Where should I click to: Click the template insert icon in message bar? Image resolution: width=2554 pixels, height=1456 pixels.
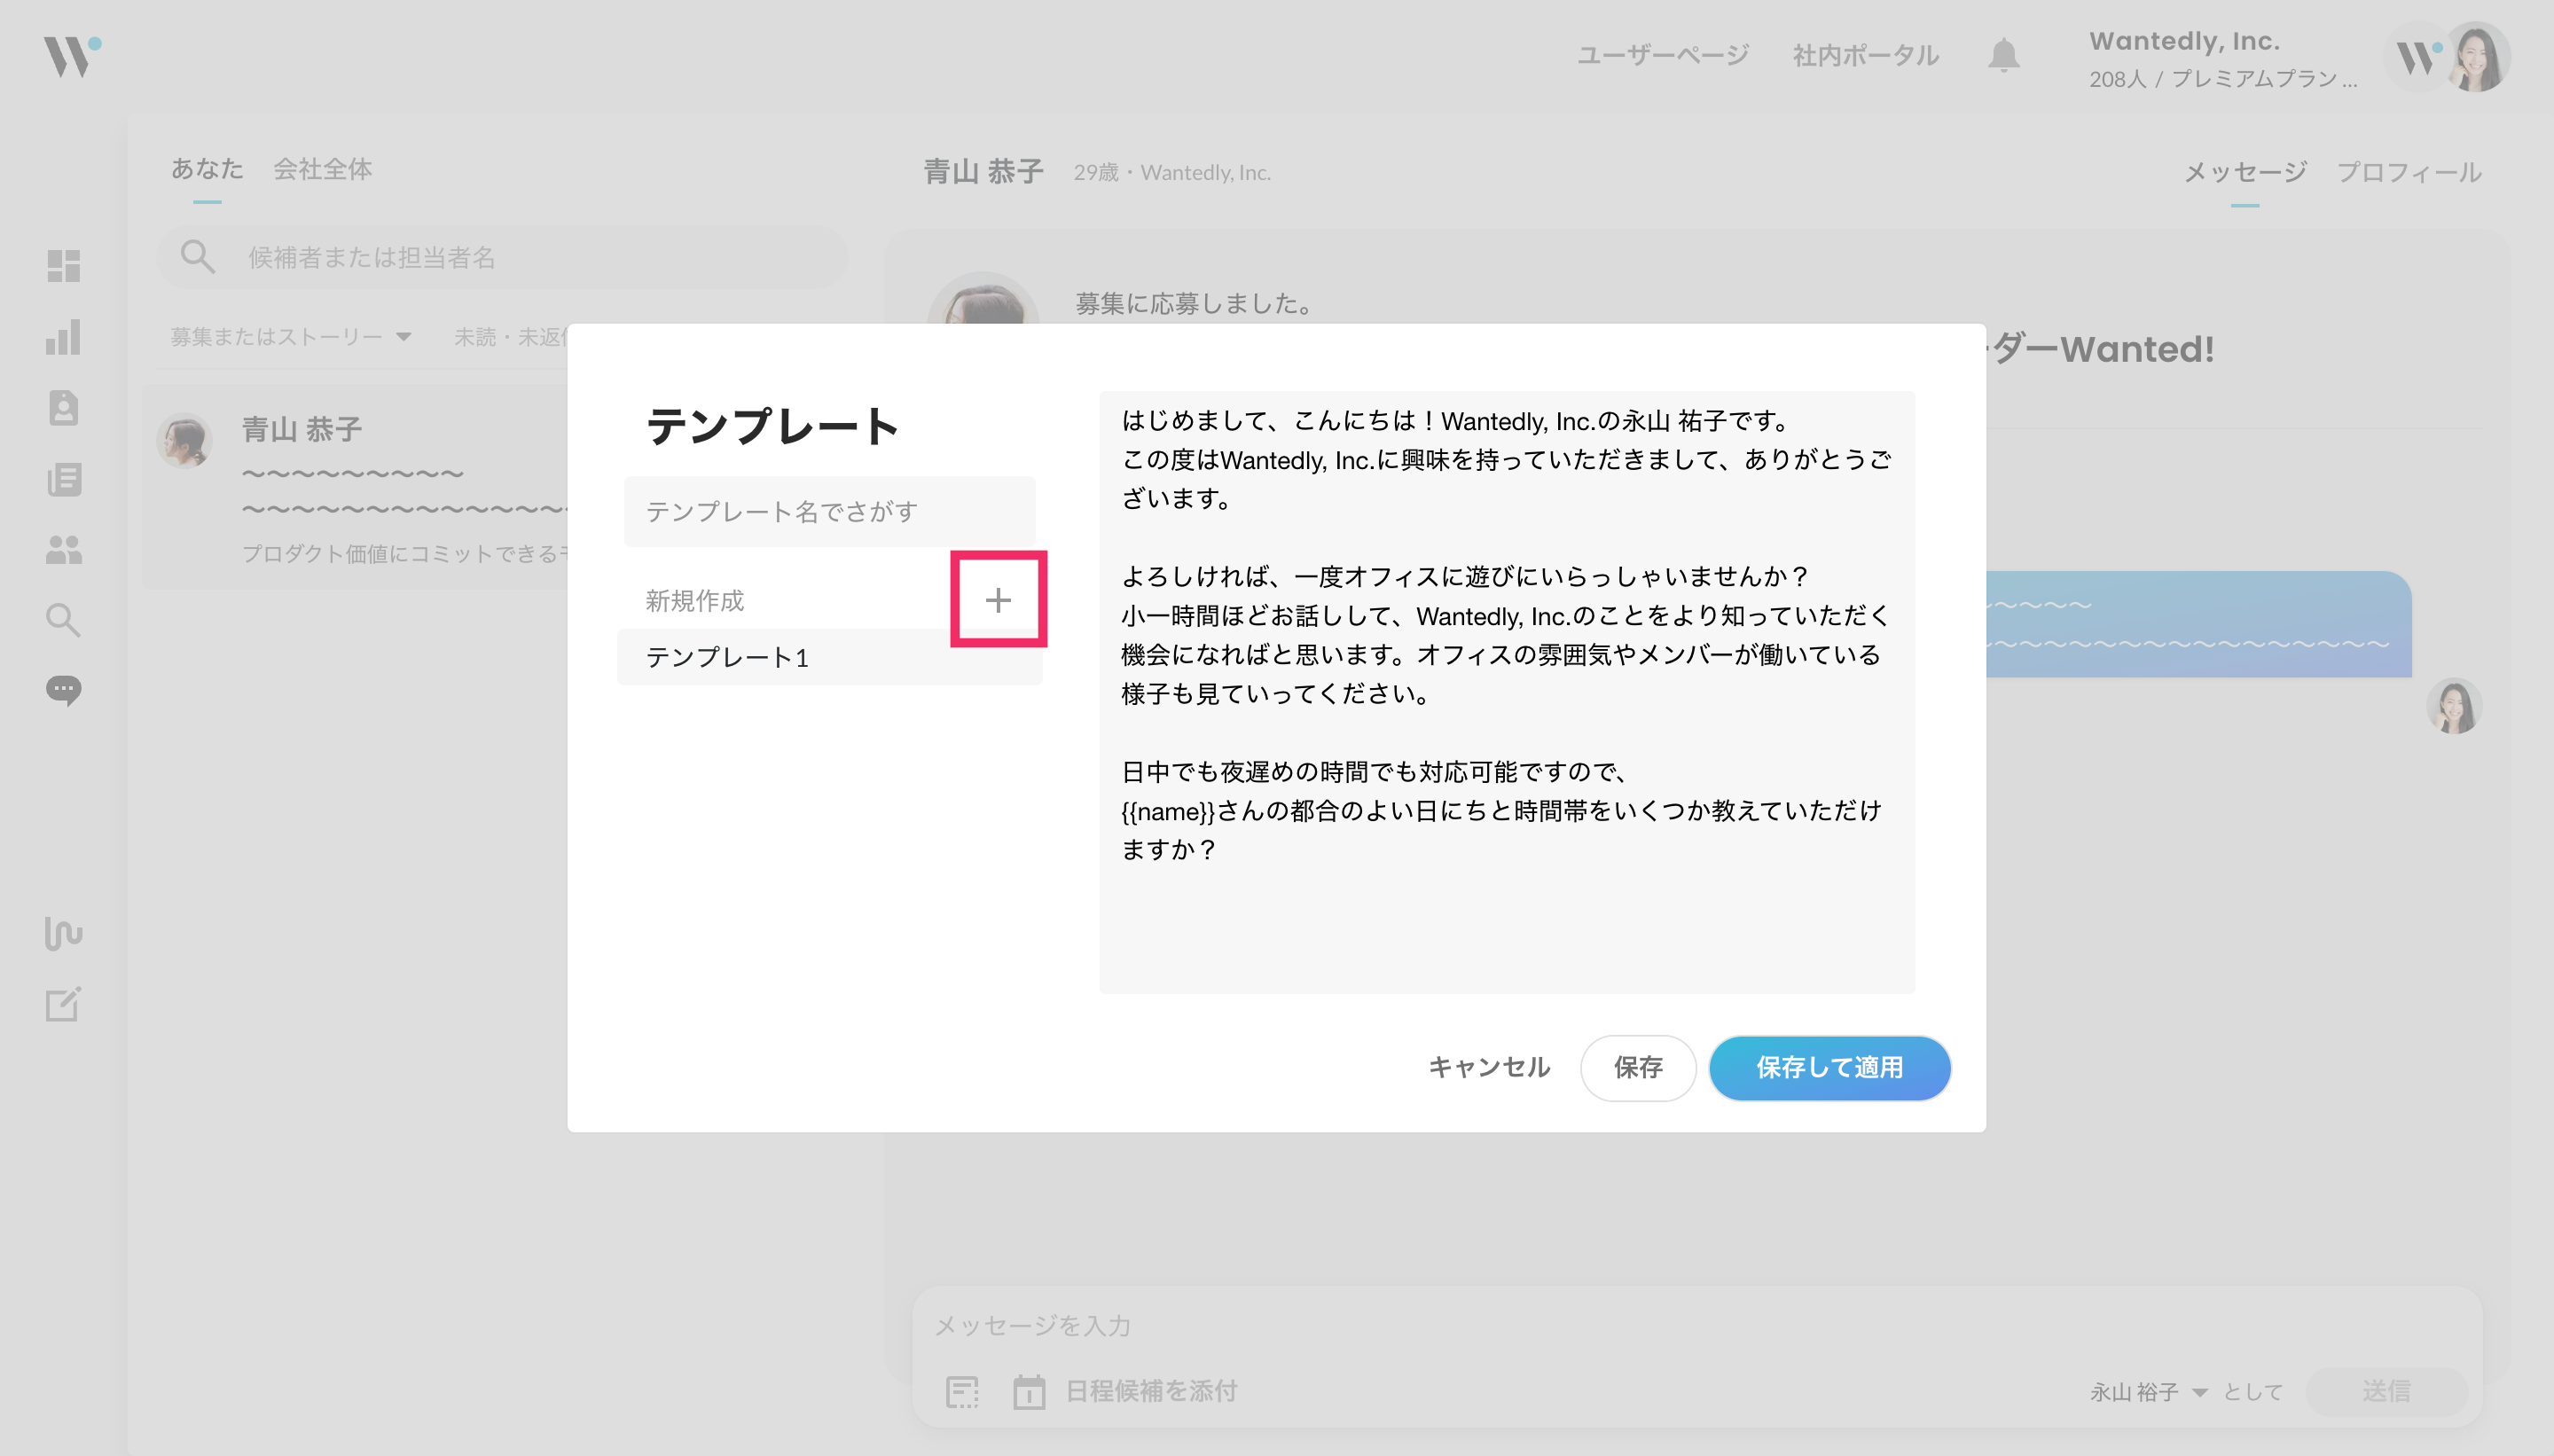[x=962, y=1391]
